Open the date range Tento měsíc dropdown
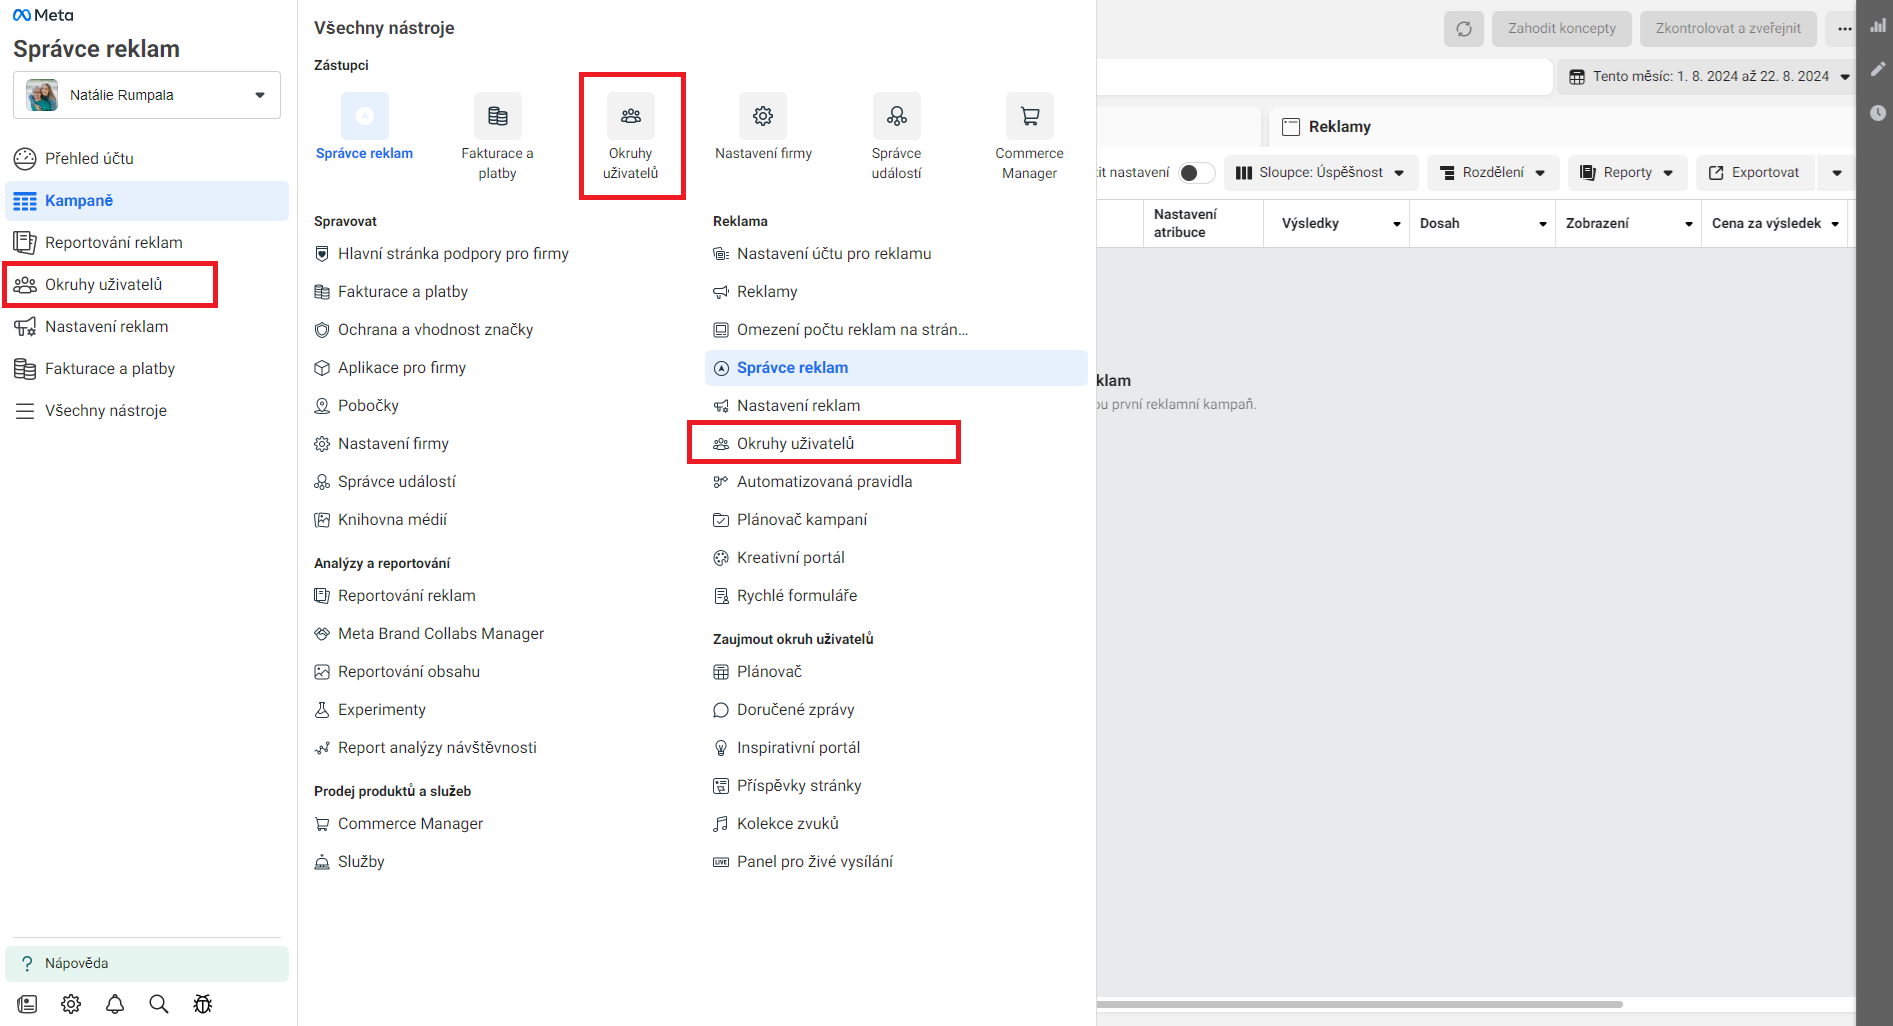Screen dimensions: 1893x1026 click(x=1708, y=77)
